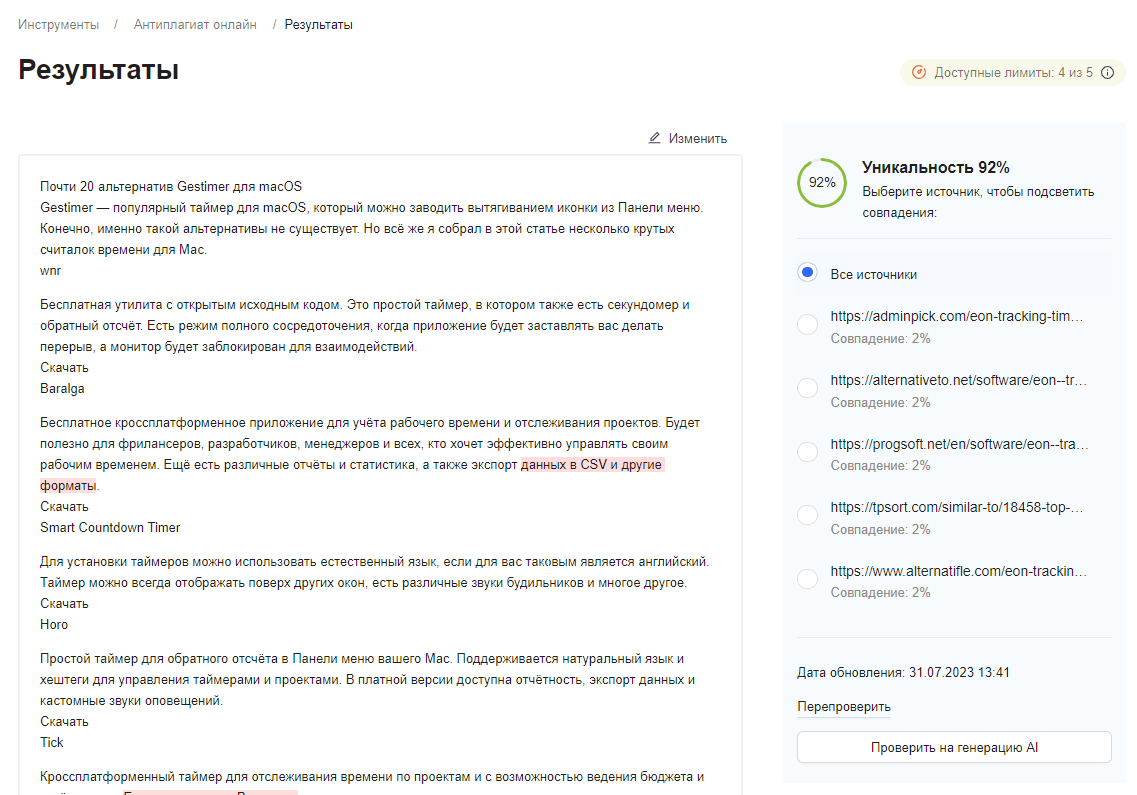Click Скачать line above Tick
The height and width of the screenshot is (795, 1137).
pyautogui.click(x=64, y=722)
